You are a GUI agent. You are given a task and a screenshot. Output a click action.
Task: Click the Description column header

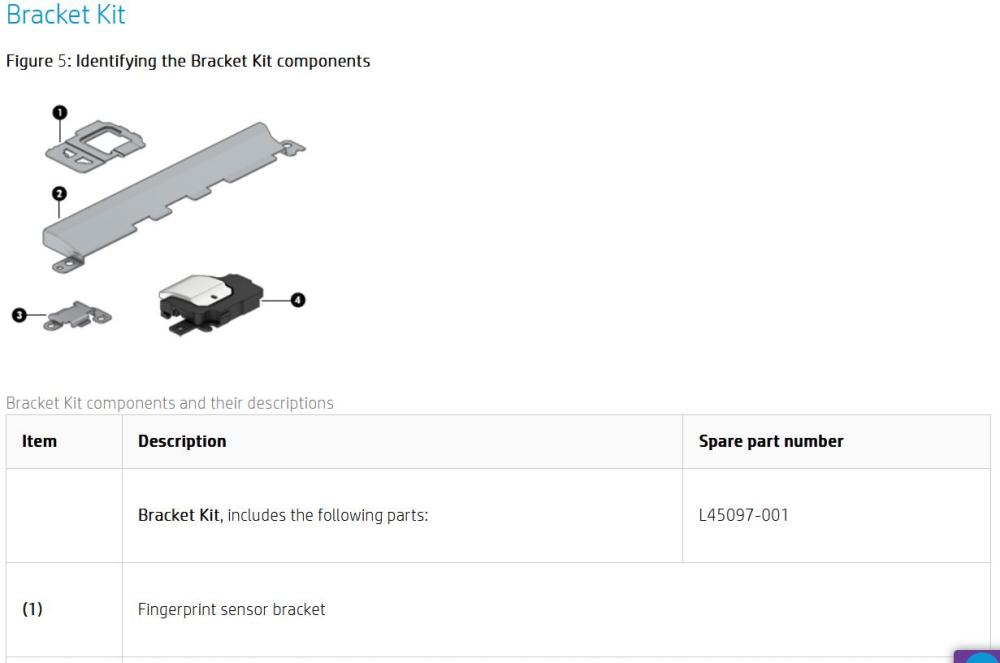pos(182,441)
